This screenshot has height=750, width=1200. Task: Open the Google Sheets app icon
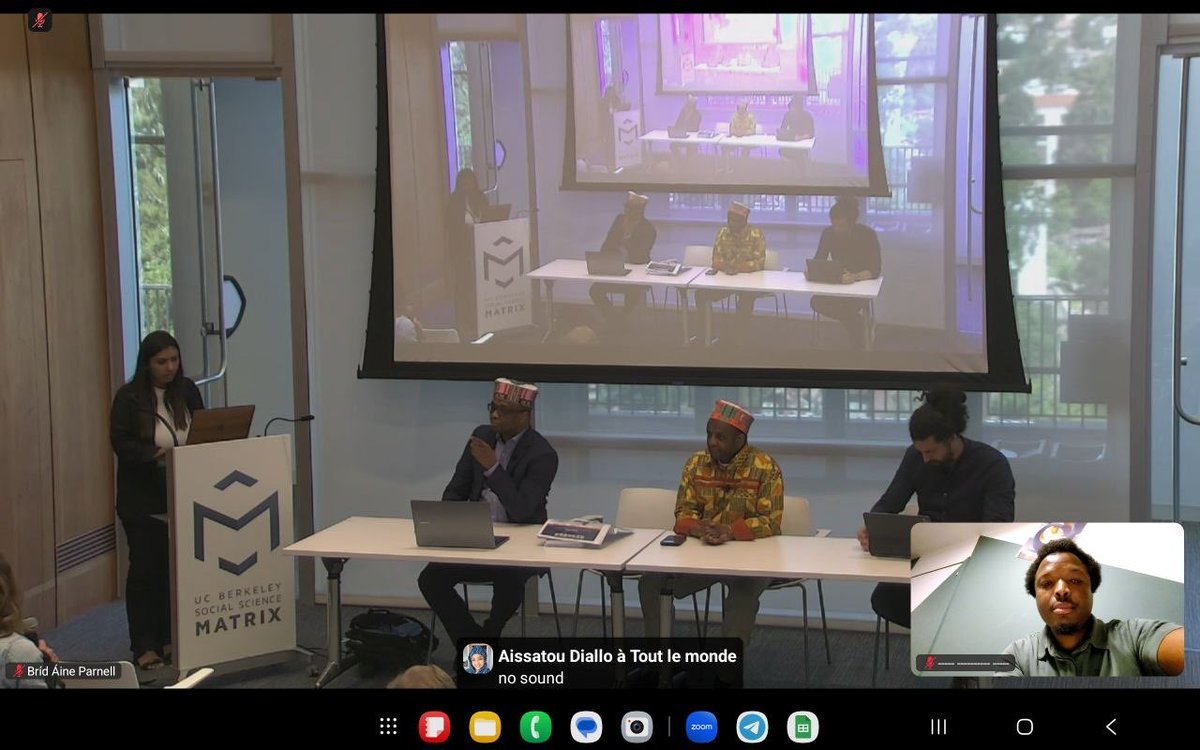click(802, 727)
